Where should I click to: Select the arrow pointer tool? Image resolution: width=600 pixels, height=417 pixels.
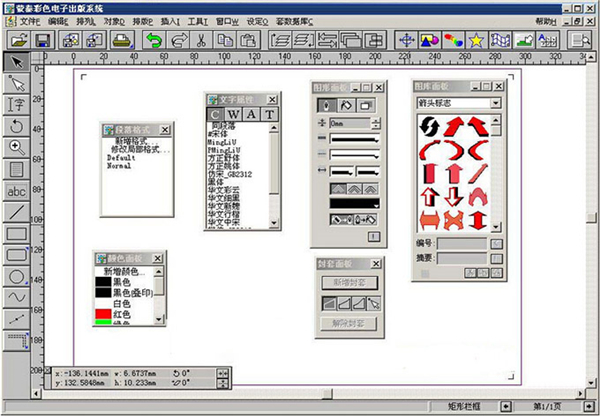click(x=15, y=61)
